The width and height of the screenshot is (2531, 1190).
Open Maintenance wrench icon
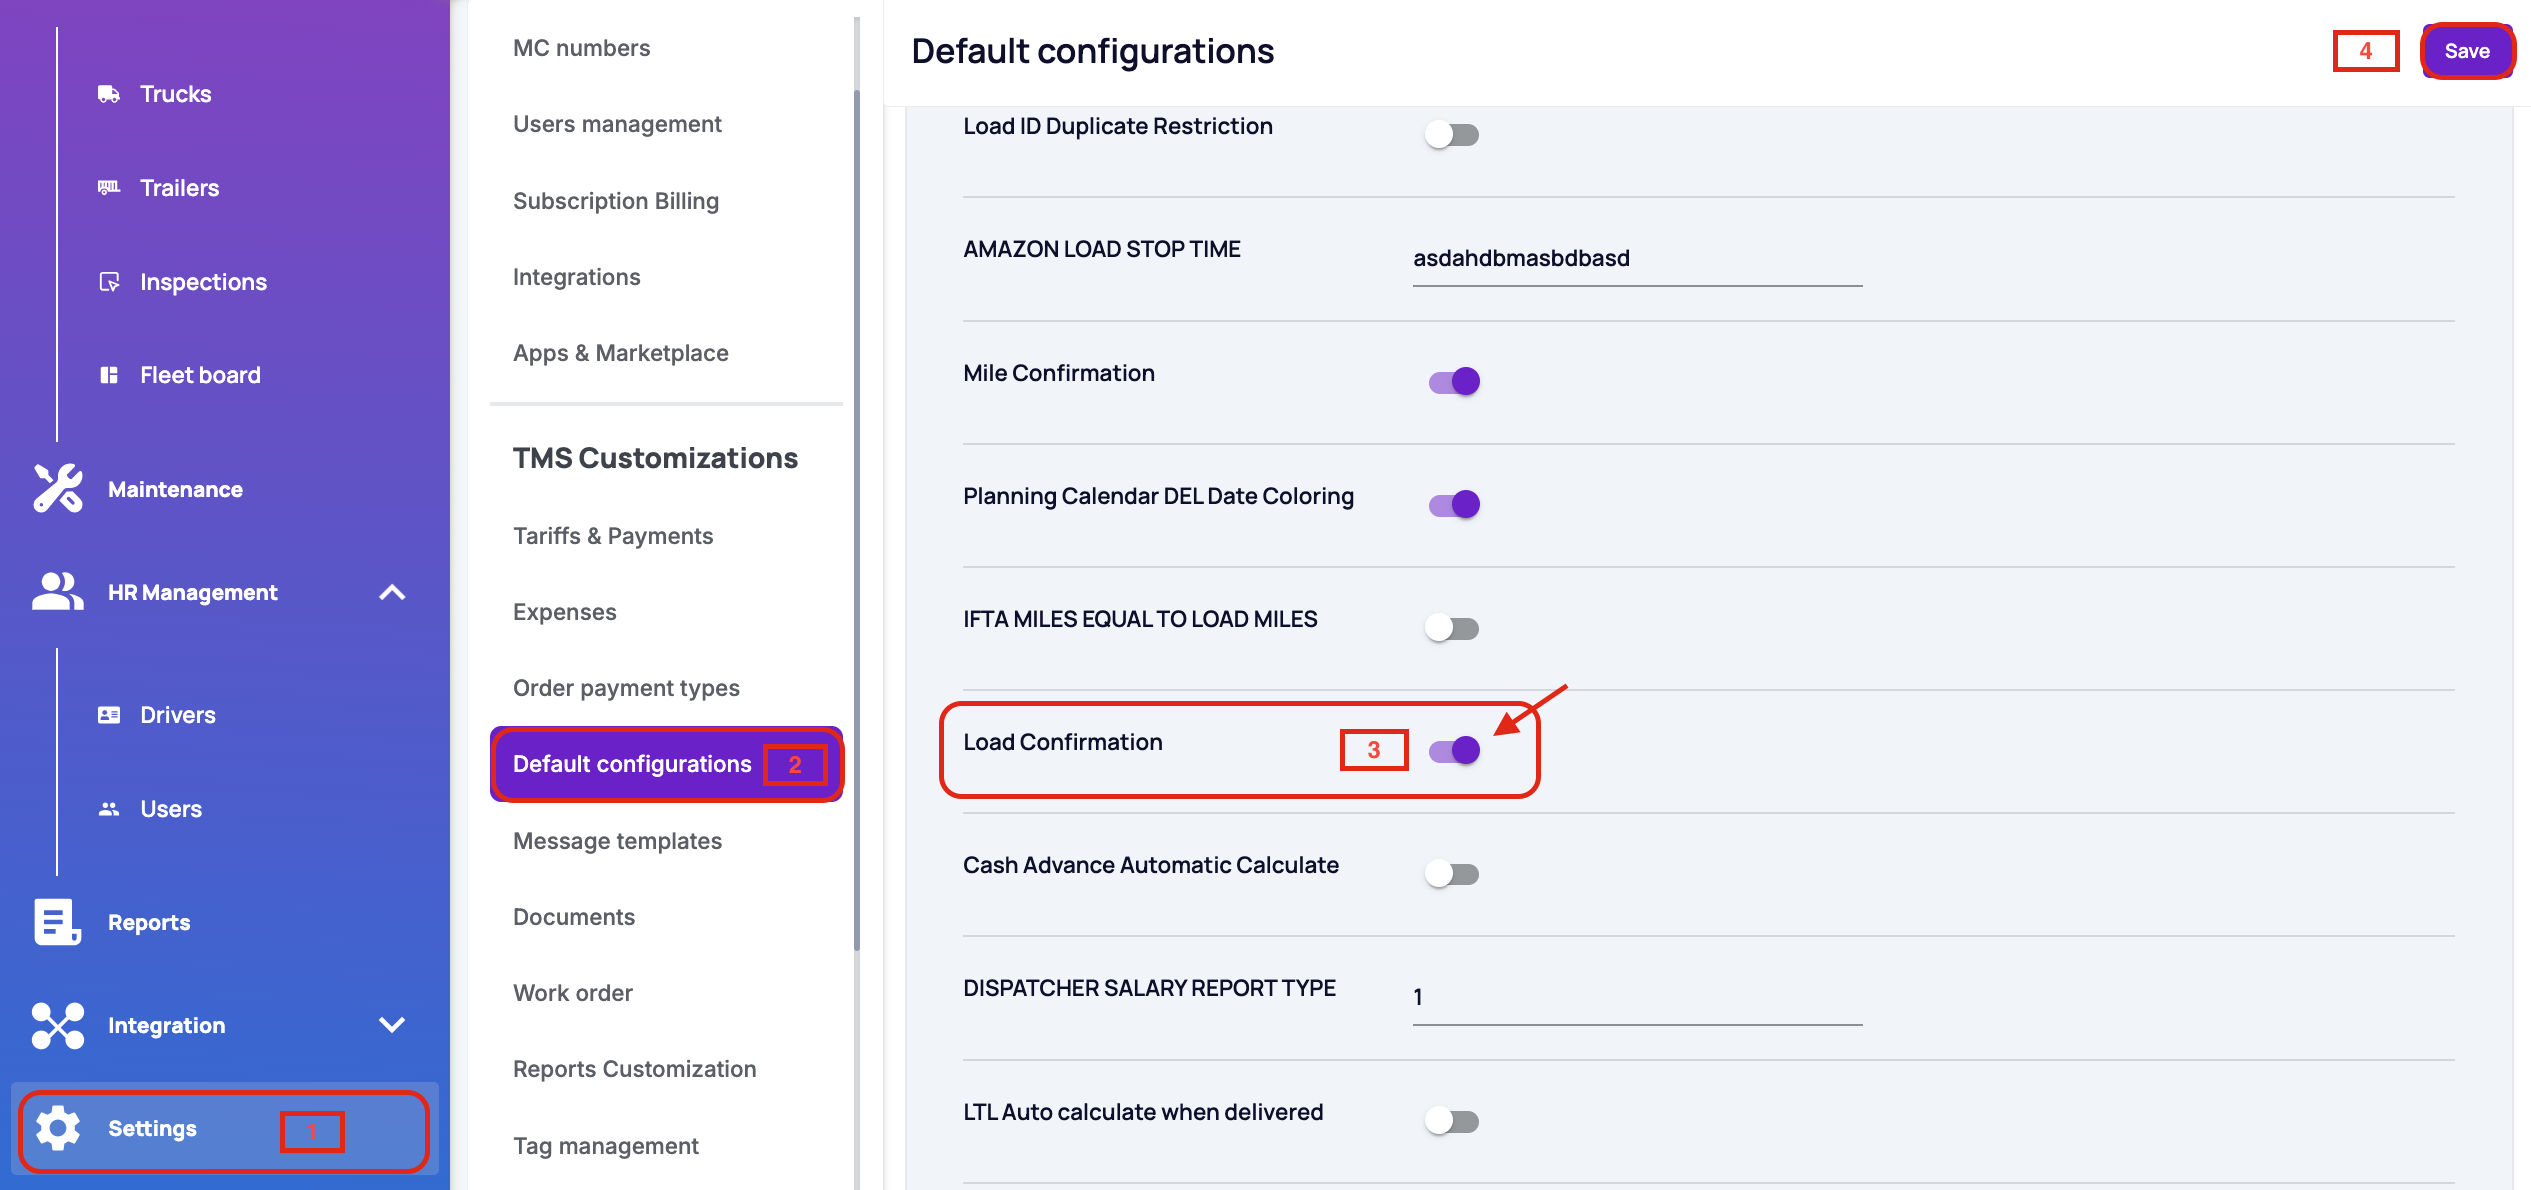tap(58, 489)
